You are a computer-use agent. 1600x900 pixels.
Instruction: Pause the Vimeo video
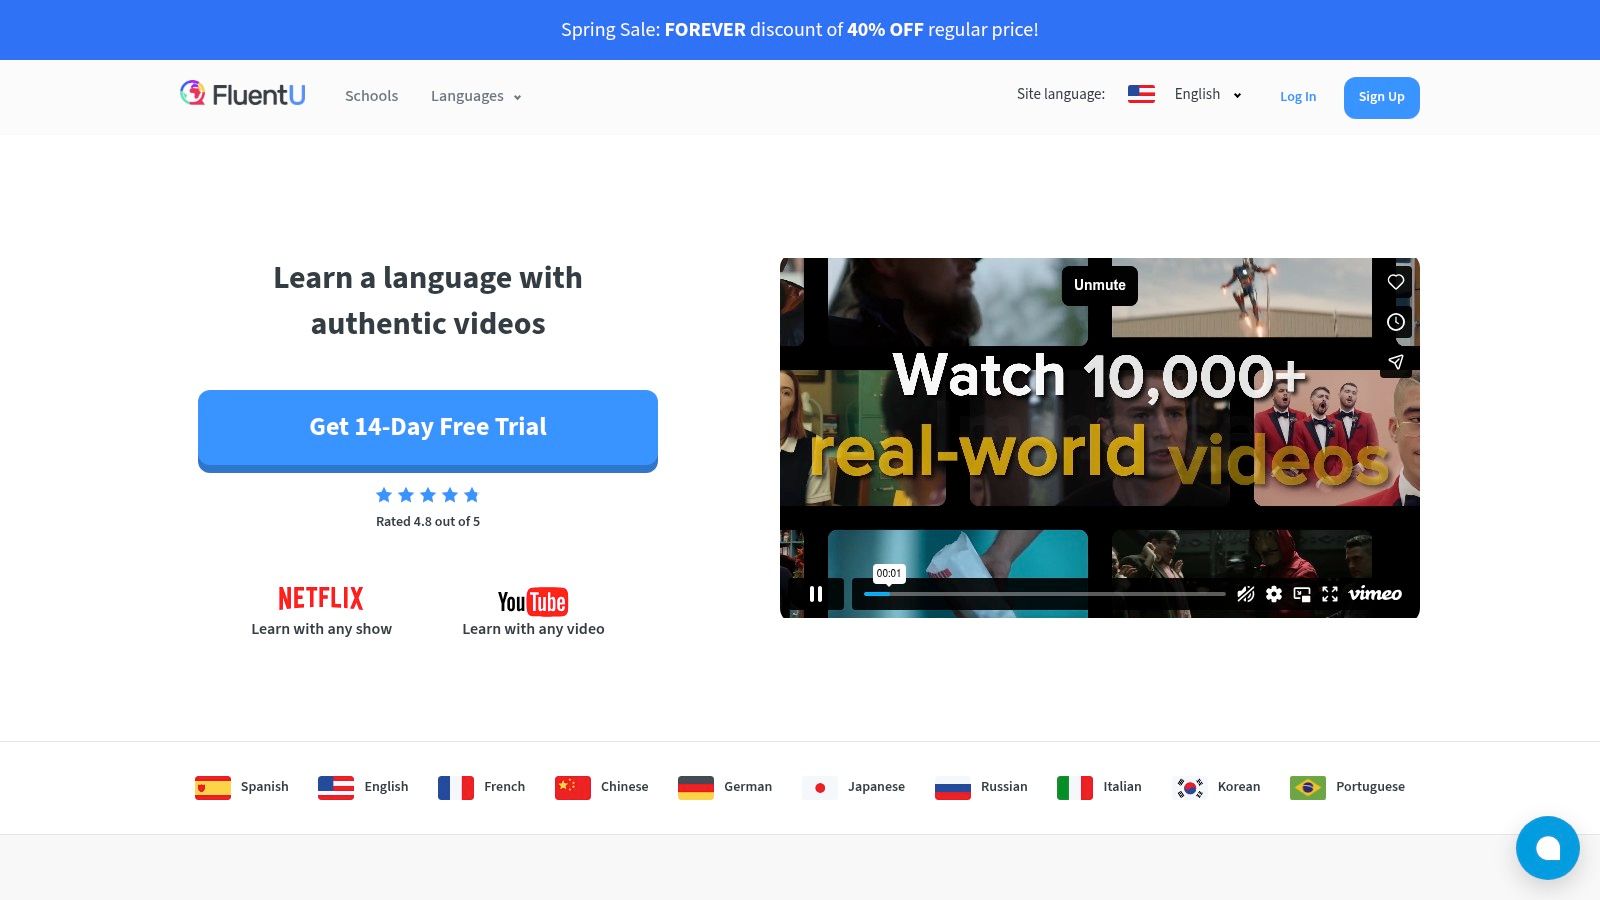(x=816, y=594)
